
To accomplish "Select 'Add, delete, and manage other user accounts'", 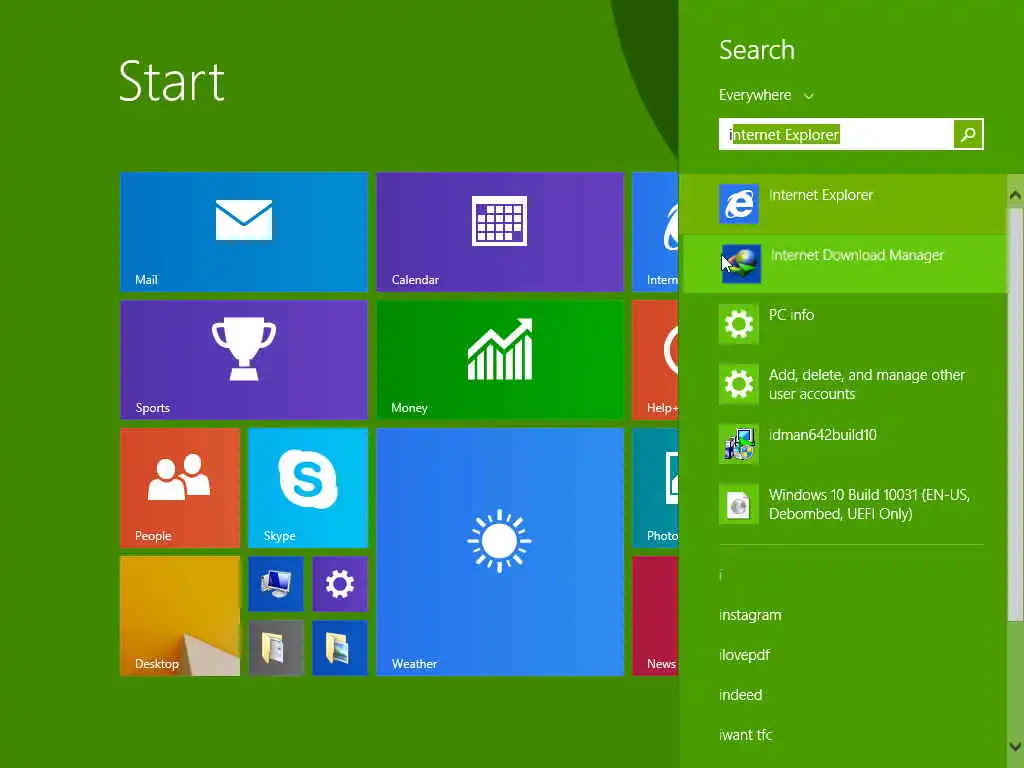I will point(867,384).
